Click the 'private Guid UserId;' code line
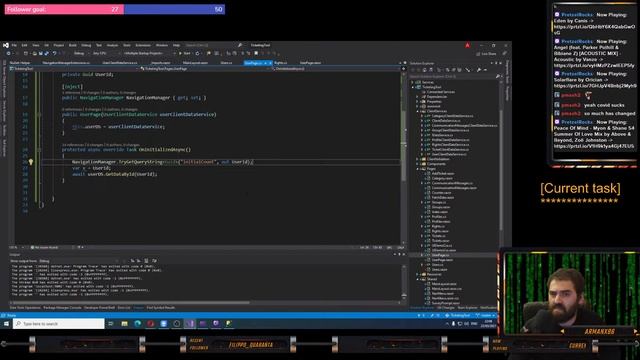 point(88,74)
